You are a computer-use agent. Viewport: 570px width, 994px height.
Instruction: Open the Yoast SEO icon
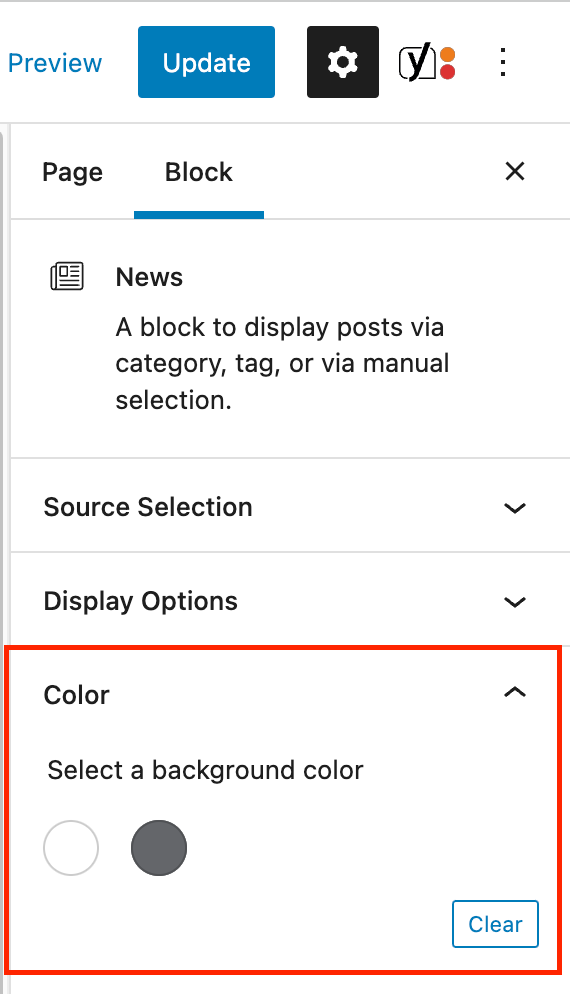click(427, 63)
